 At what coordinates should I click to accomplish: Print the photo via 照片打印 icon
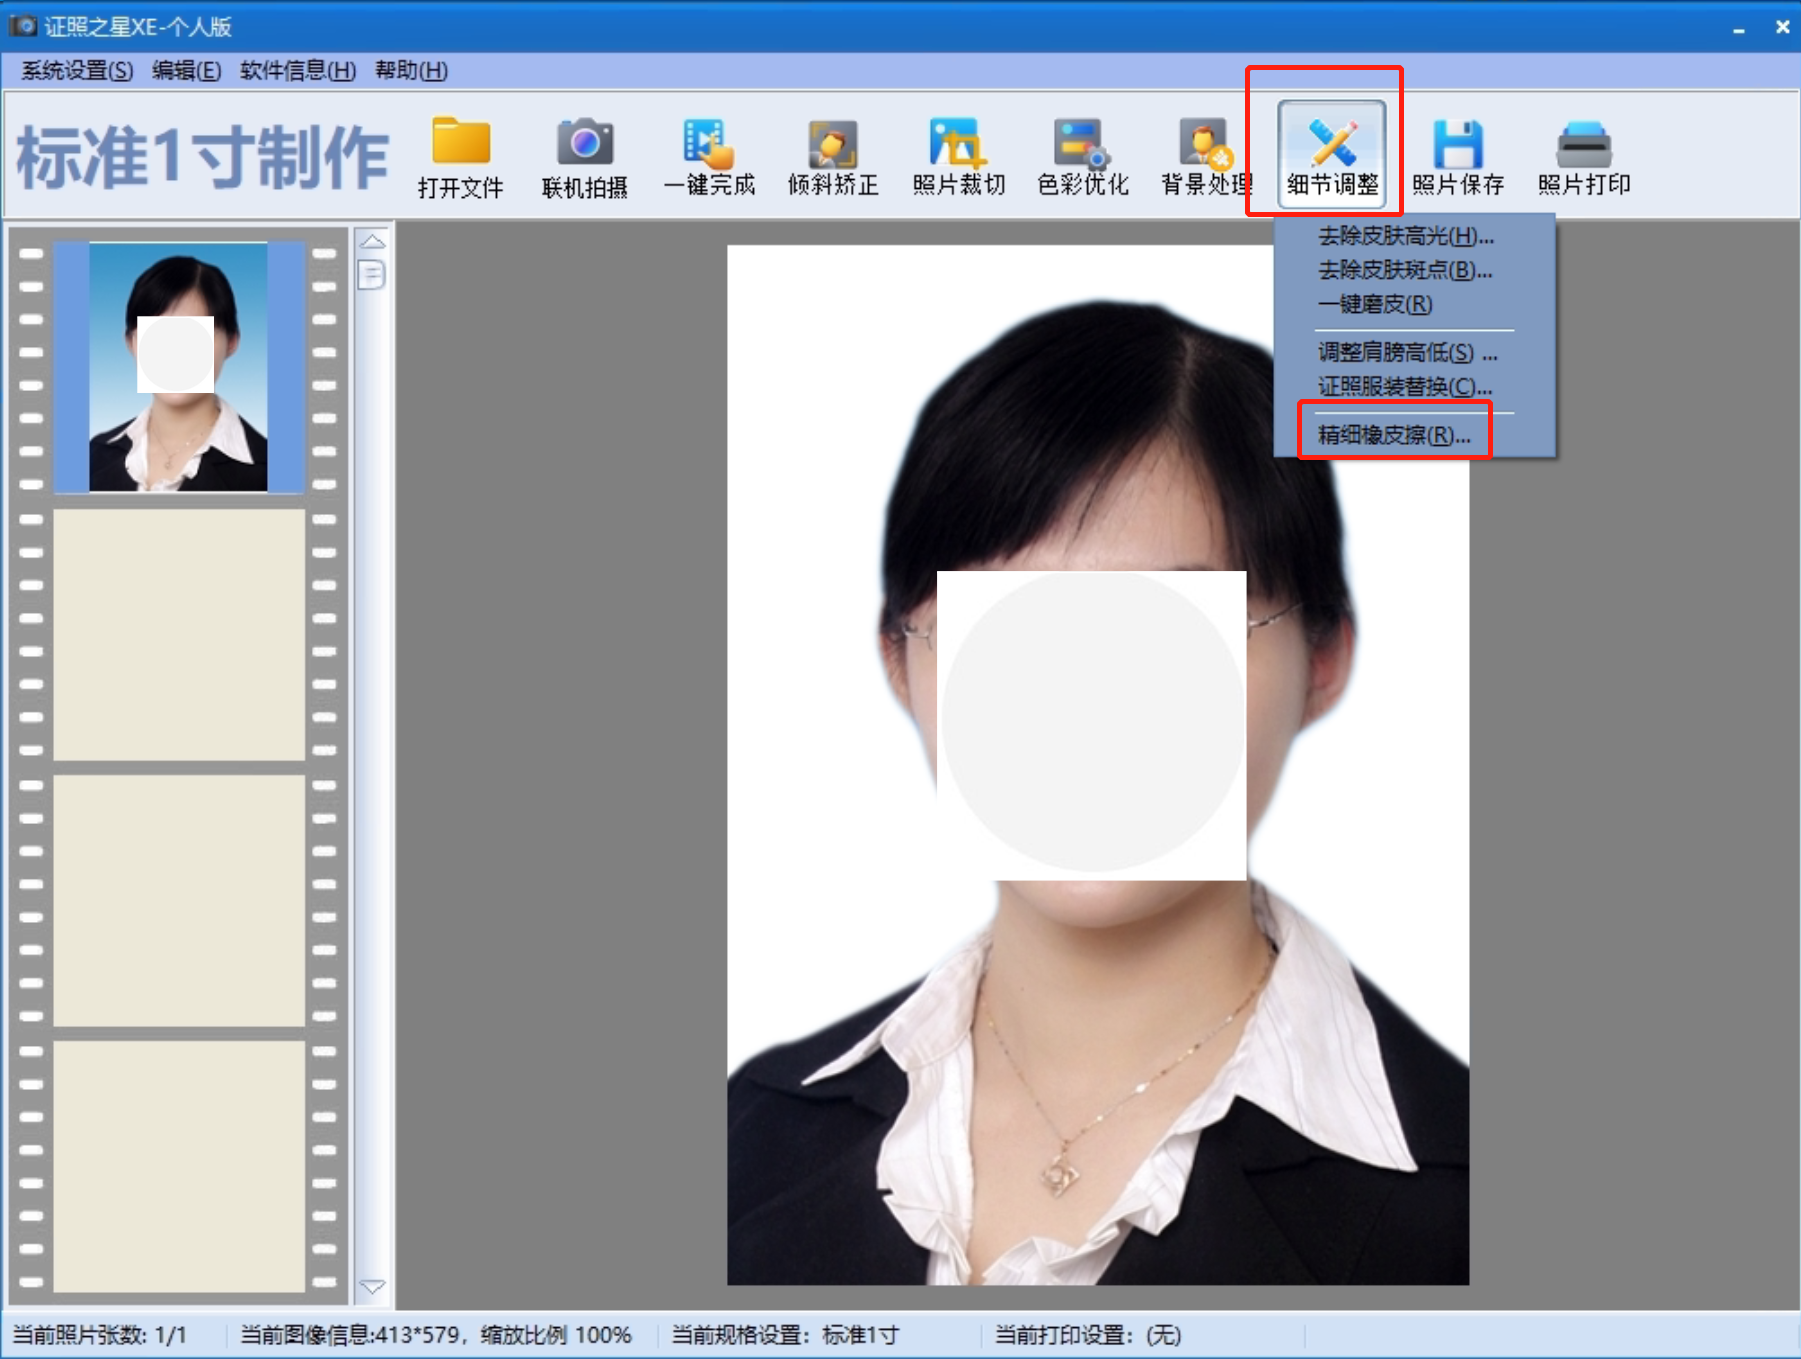(x=1585, y=155)
